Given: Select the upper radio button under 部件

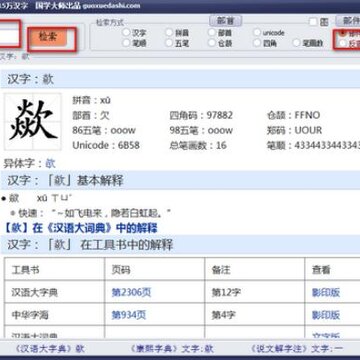Looking at the screenshot, I should pos(343,33).
